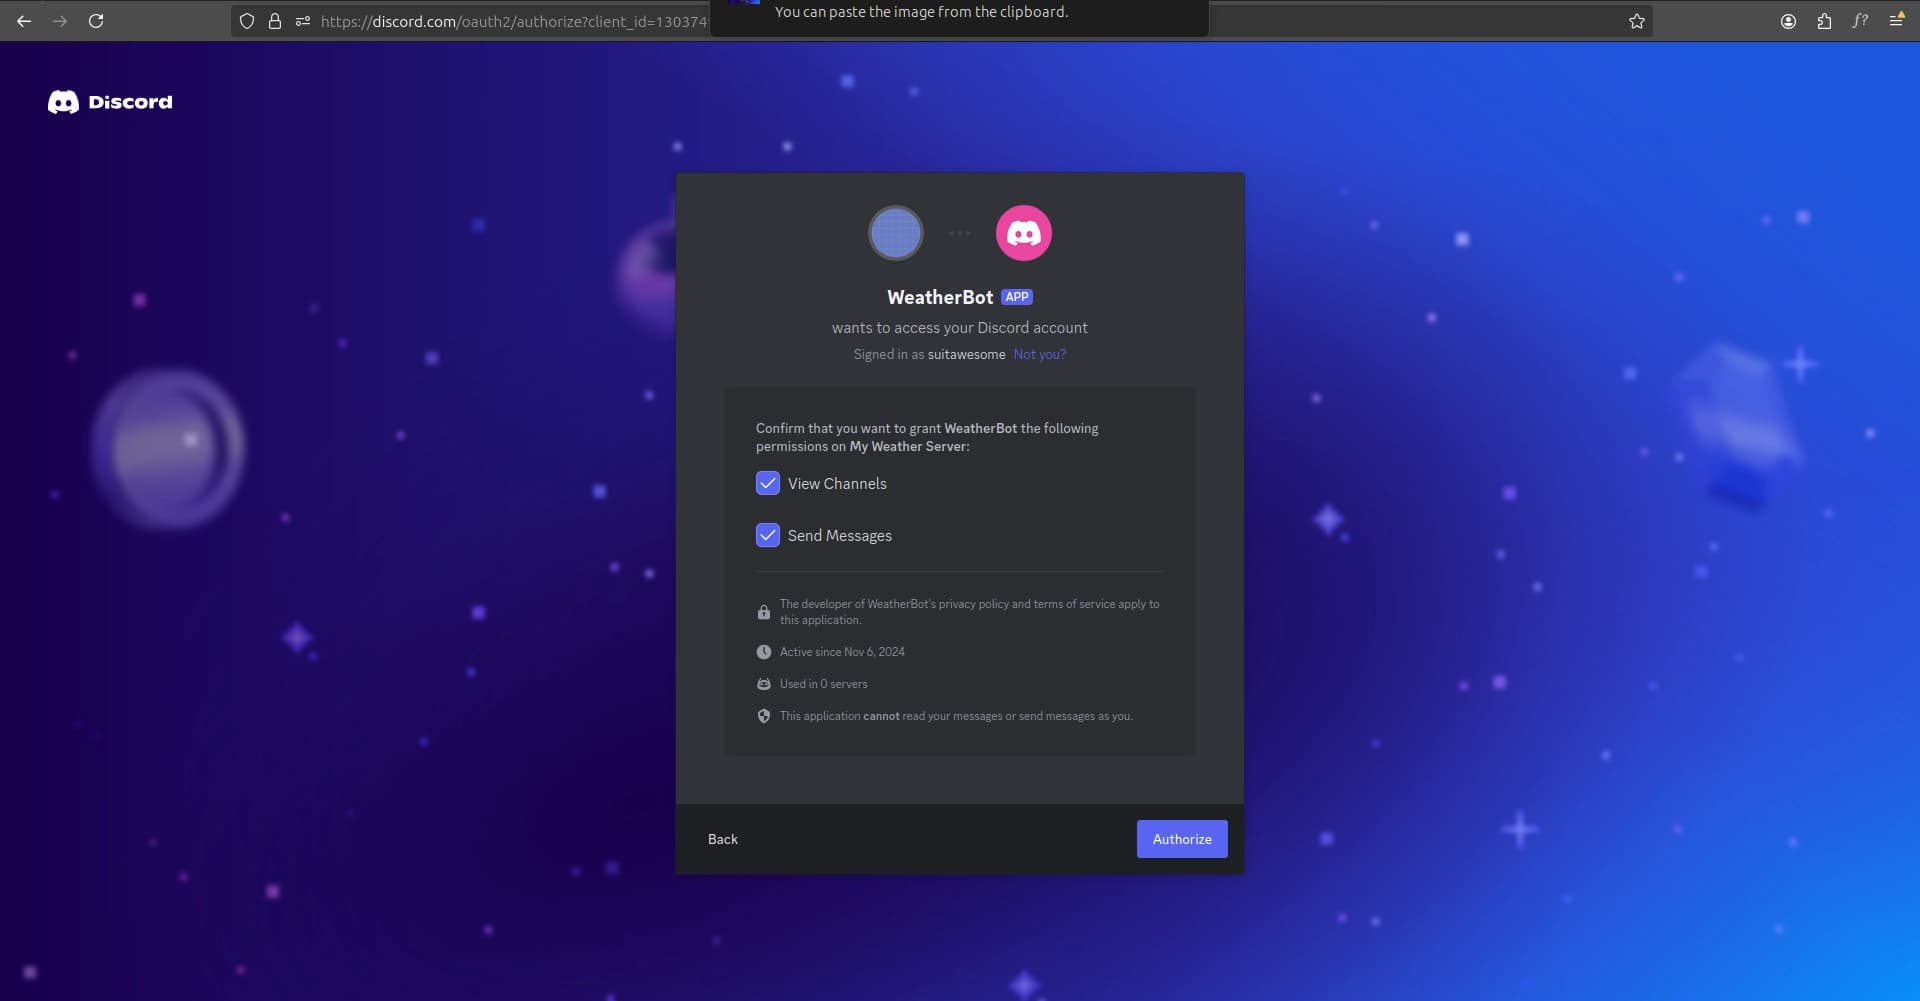Click the clipboard paste notification popup
This screenshot has width=1920, height=1001.
[959, 17]
